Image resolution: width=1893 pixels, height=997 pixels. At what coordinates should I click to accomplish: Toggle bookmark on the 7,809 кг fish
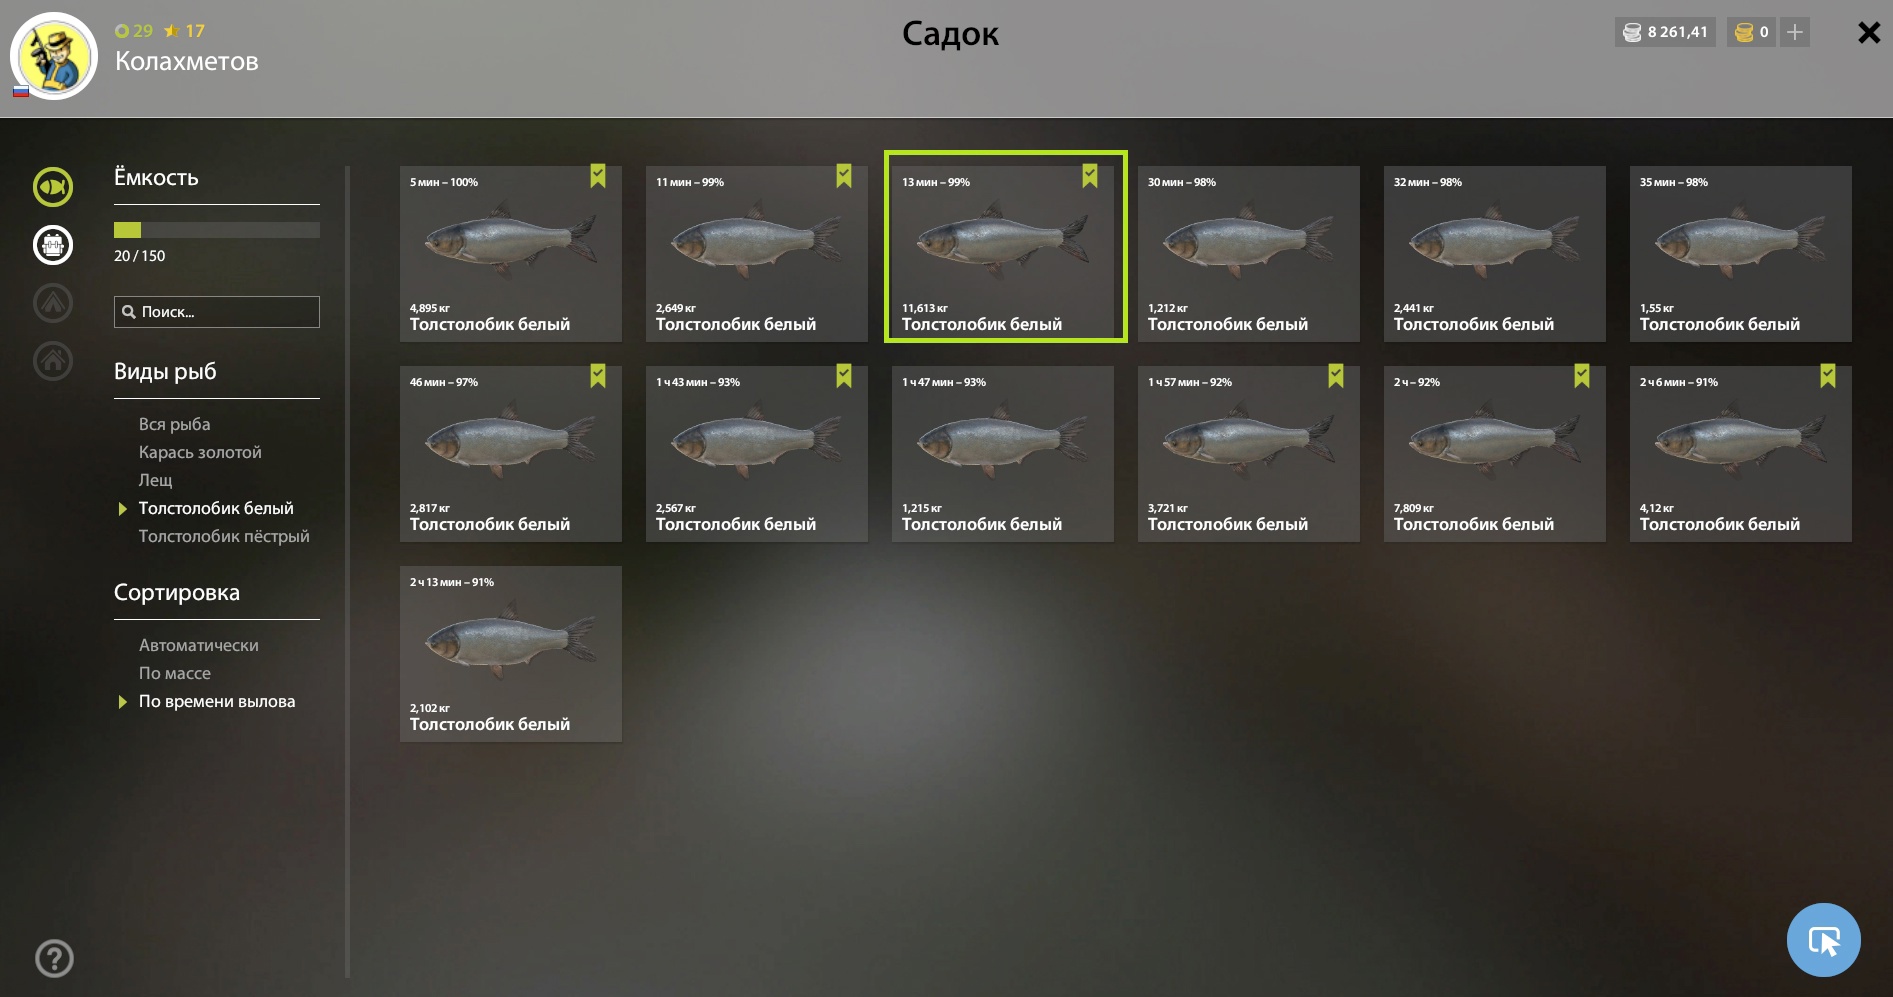pyautogui.click(x=1582, y=376)
